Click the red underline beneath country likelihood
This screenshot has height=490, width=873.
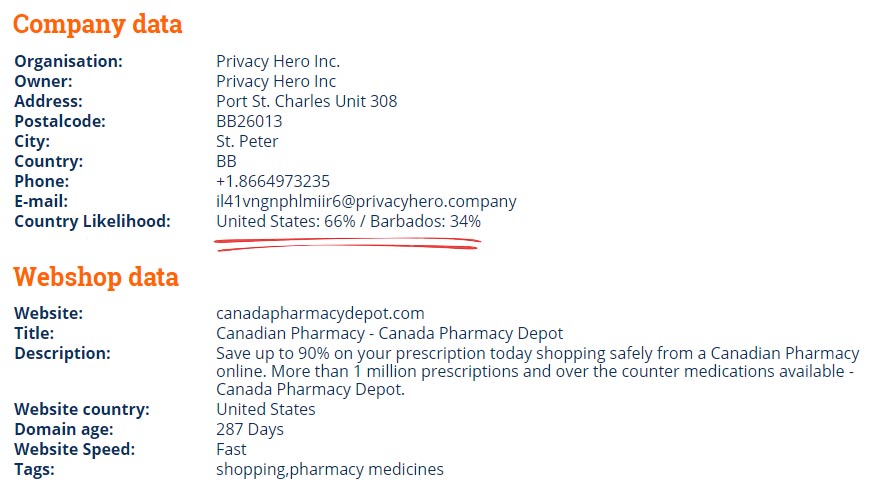347,244
